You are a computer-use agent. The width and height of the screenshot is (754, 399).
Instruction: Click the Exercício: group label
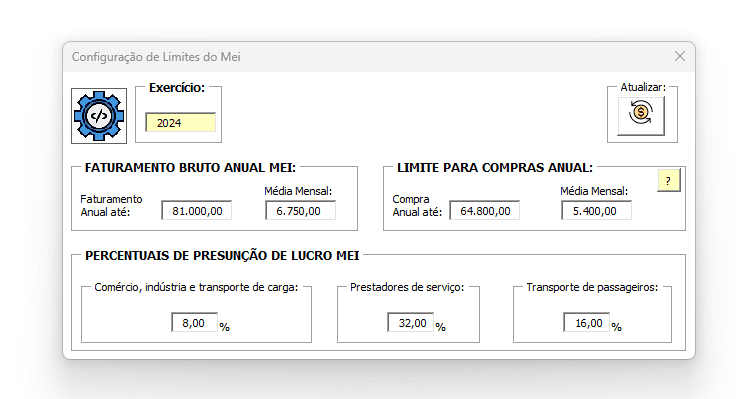point(177,87)
